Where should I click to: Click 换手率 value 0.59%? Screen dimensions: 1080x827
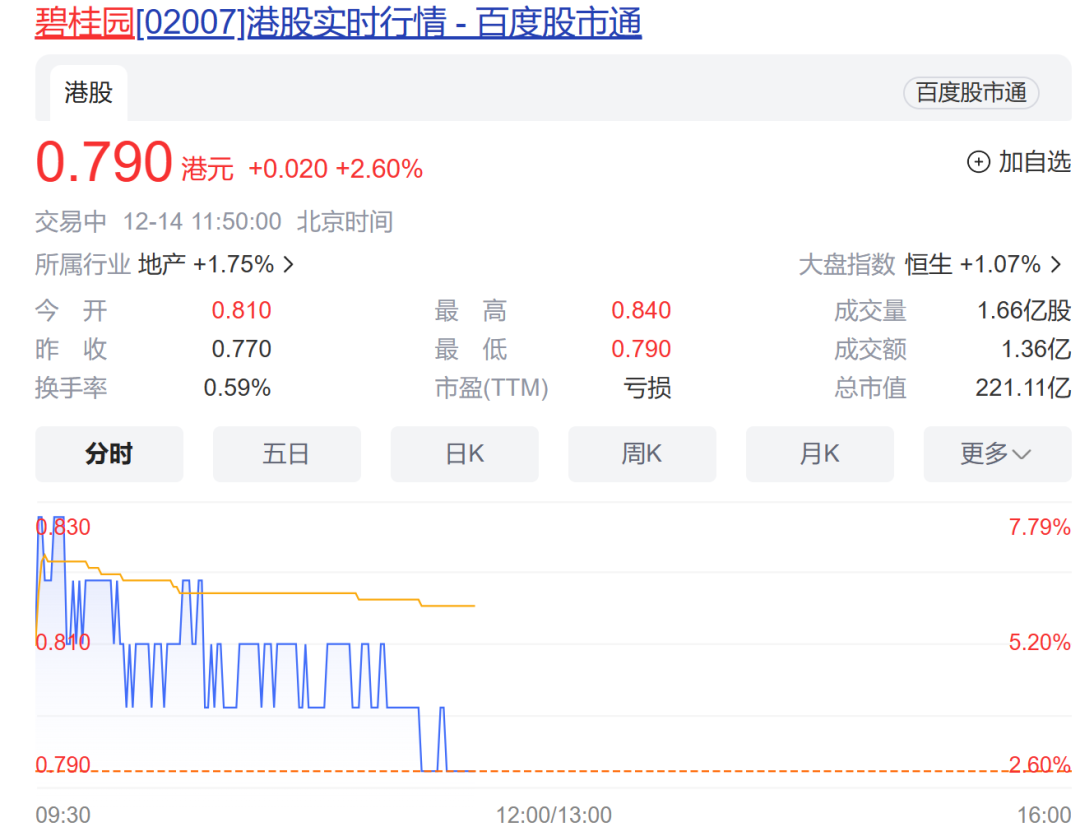pos(237,388)
